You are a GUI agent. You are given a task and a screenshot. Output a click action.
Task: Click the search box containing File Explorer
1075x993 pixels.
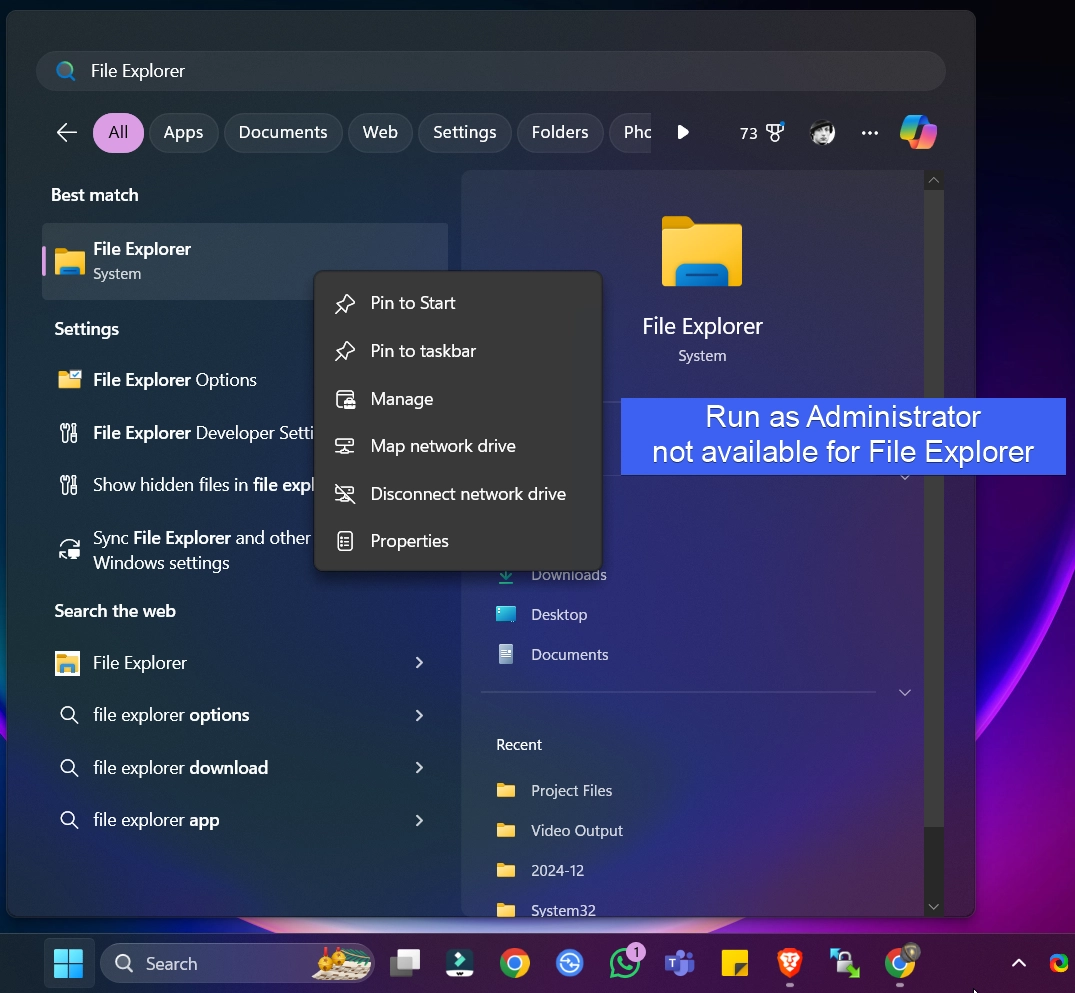[x=491, y=71]
